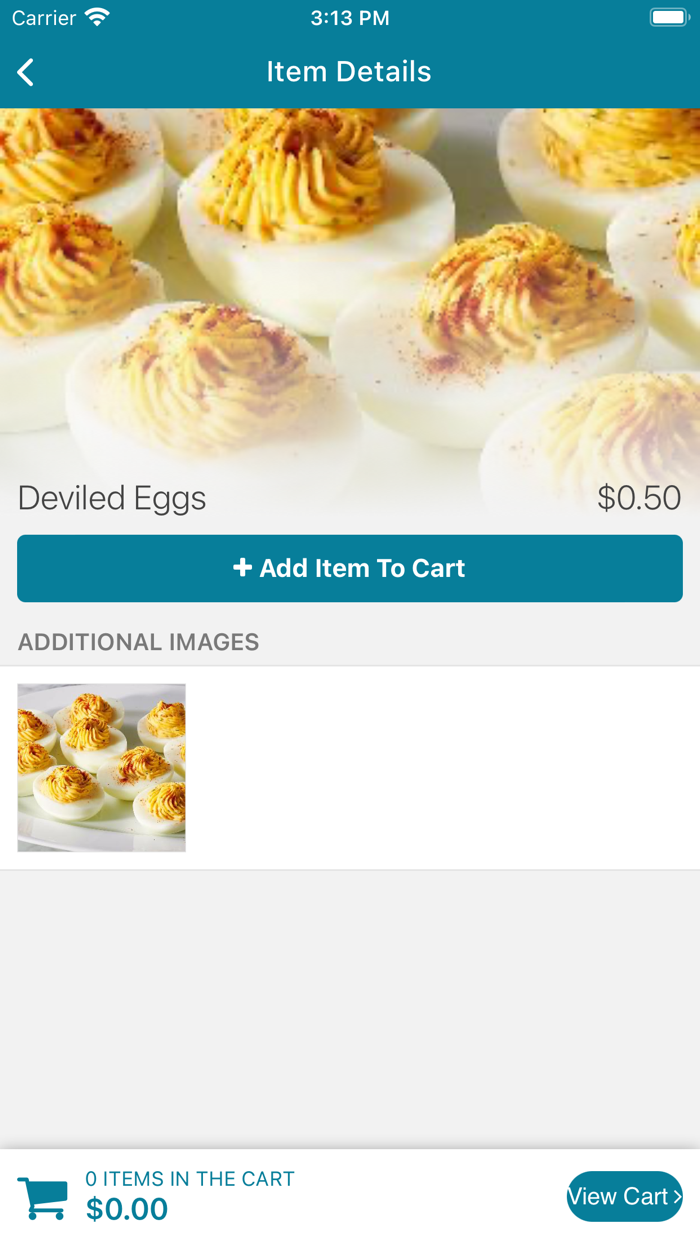Tap the 0 Items In The Cart label
Viewport: 700px width, 1244px height.
pos(190,1179)
